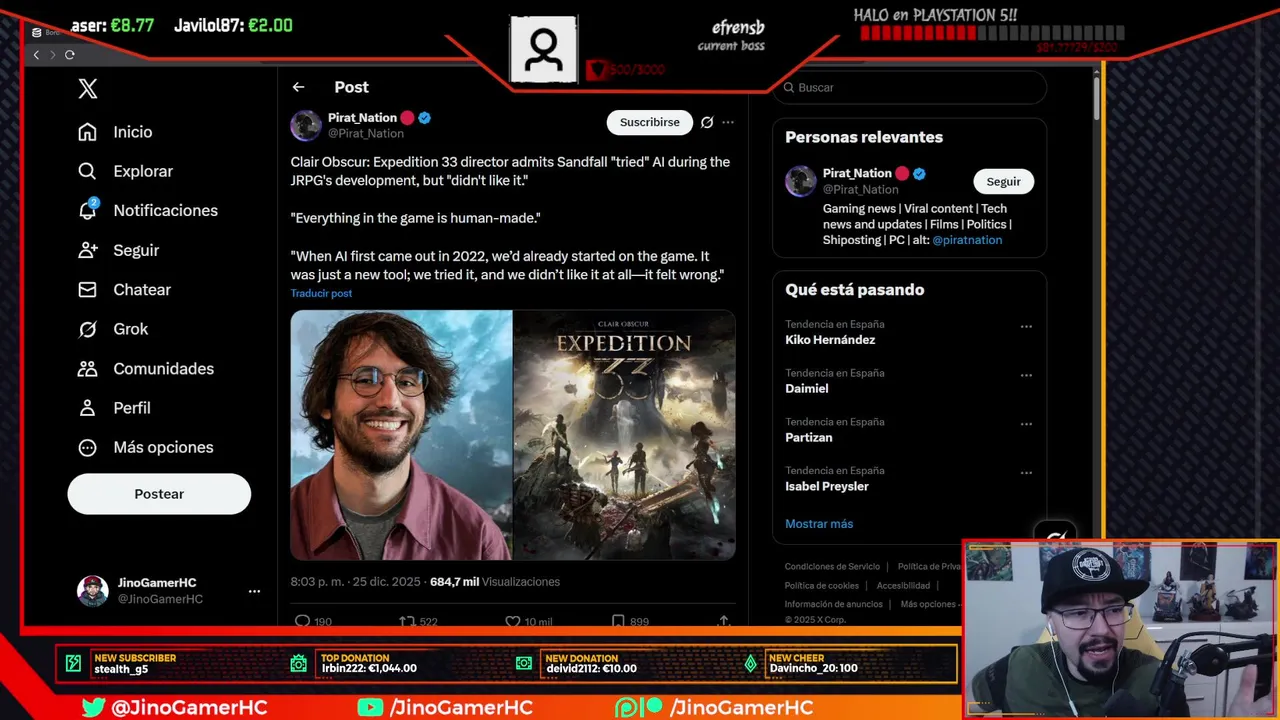Expand Más opciones menu

(145, 447)
